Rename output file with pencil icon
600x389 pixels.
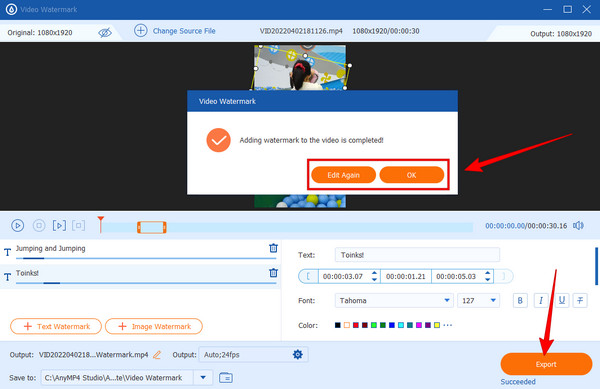tap(157, 355)
